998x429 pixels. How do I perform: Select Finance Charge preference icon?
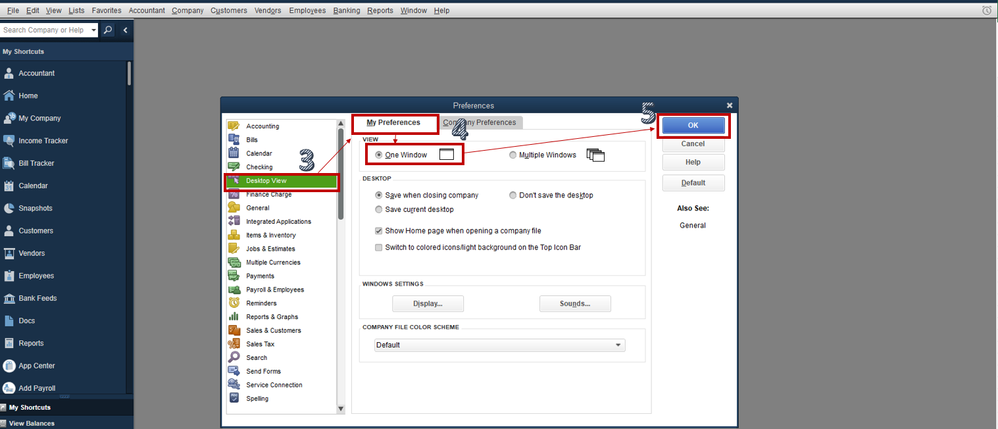234,194
